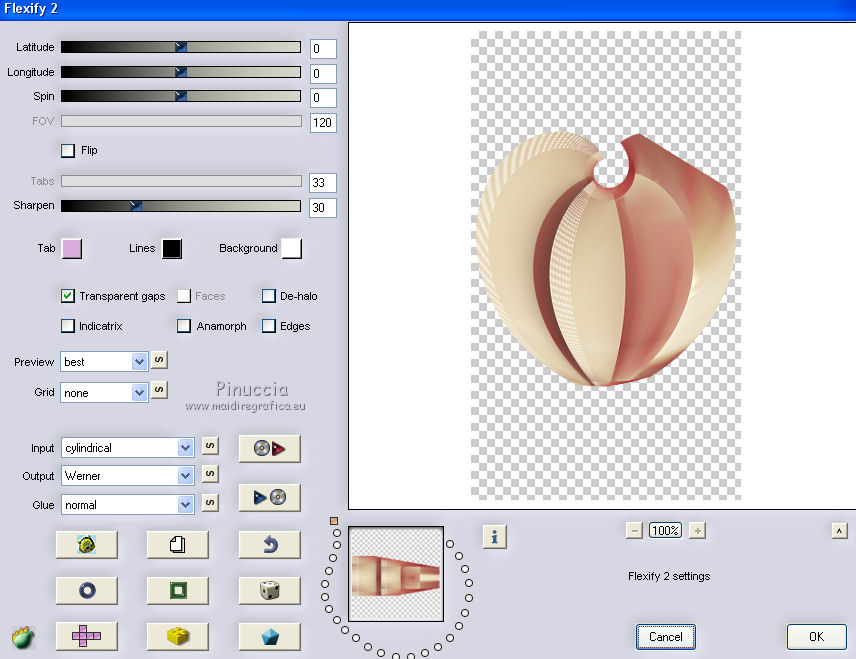
Task: Click the Sharpen value field
Action: pos(323,207)
